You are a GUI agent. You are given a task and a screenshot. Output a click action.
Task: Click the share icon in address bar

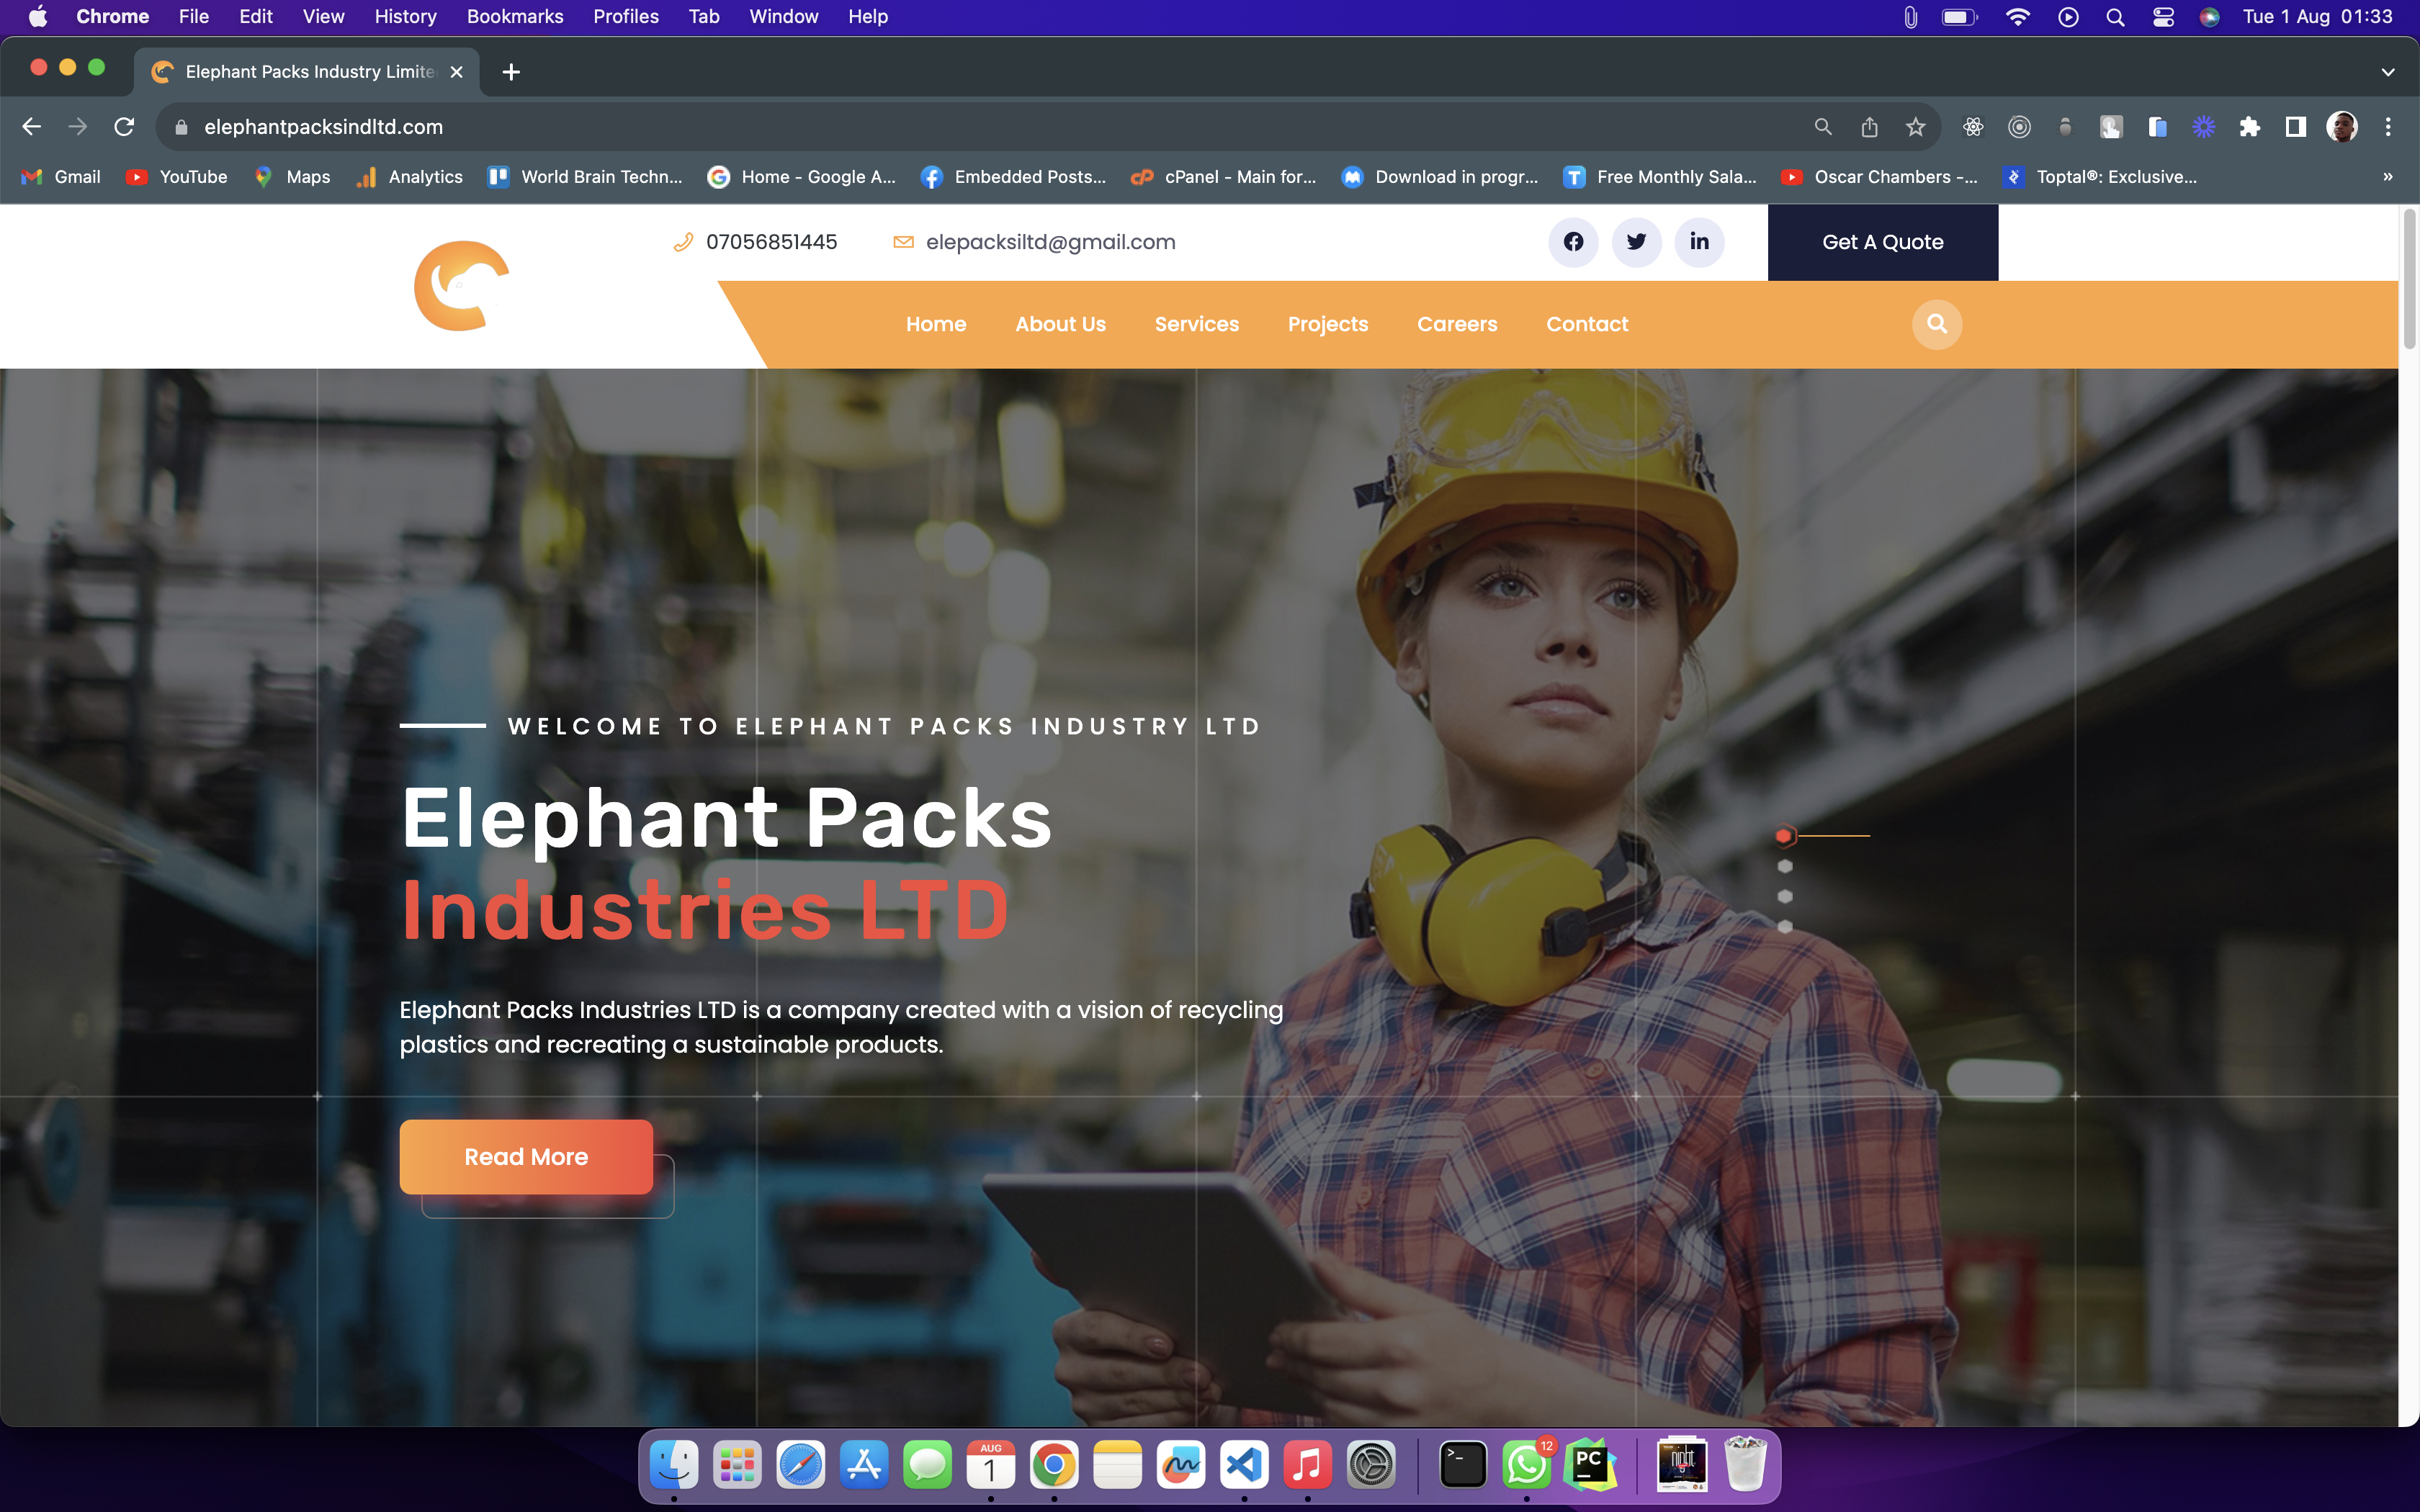pyautogui.click(x=1869, y=127)
